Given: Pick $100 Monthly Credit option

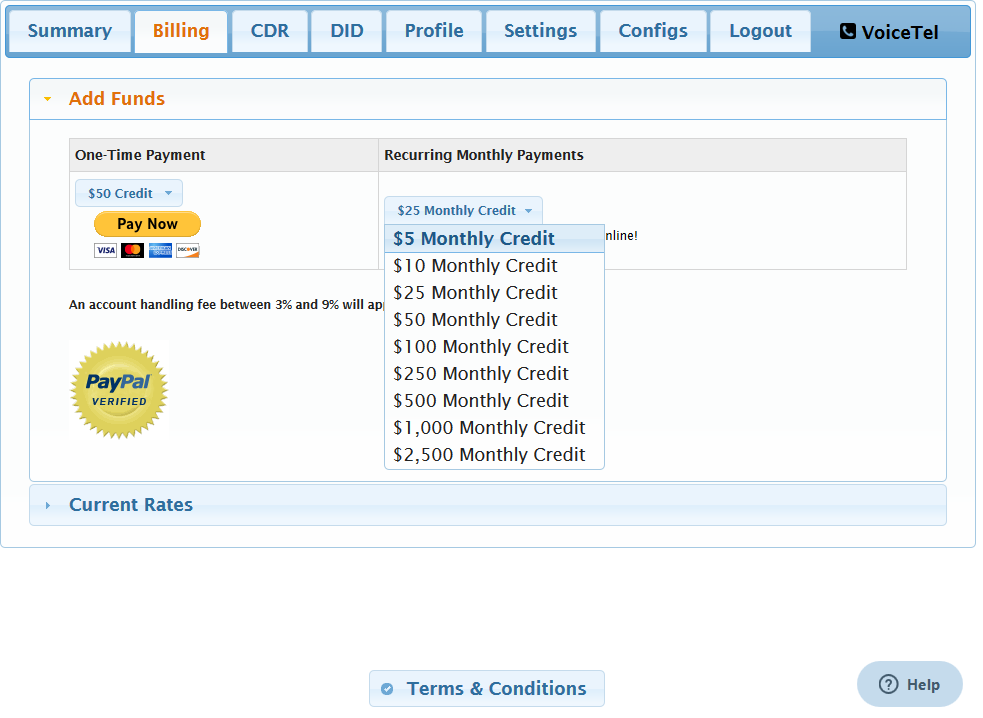Looking at the screenshot, I should pyautogui.click(x=494, y=347).
